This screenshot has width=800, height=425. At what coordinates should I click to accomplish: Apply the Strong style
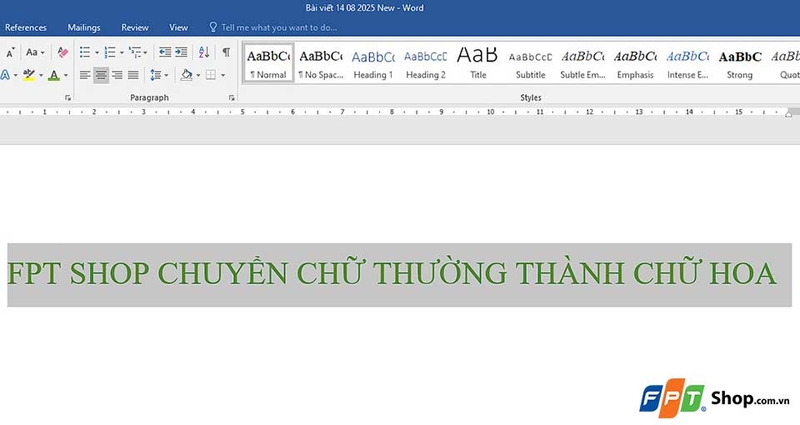click(740, 63)
